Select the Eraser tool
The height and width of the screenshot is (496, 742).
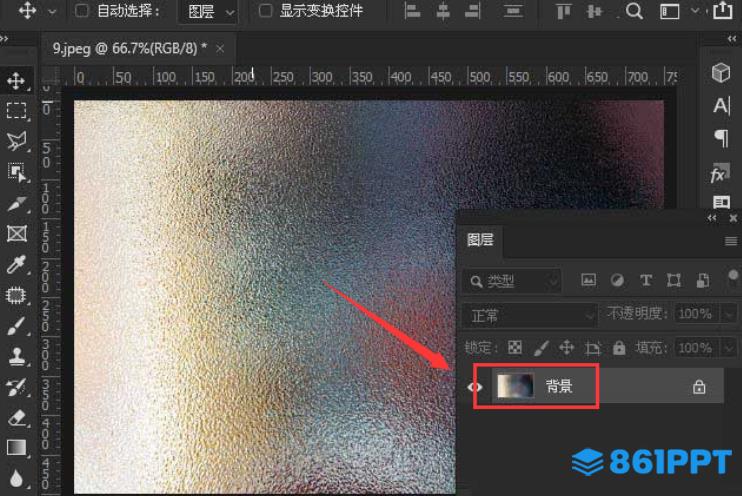tap(17, 418)
